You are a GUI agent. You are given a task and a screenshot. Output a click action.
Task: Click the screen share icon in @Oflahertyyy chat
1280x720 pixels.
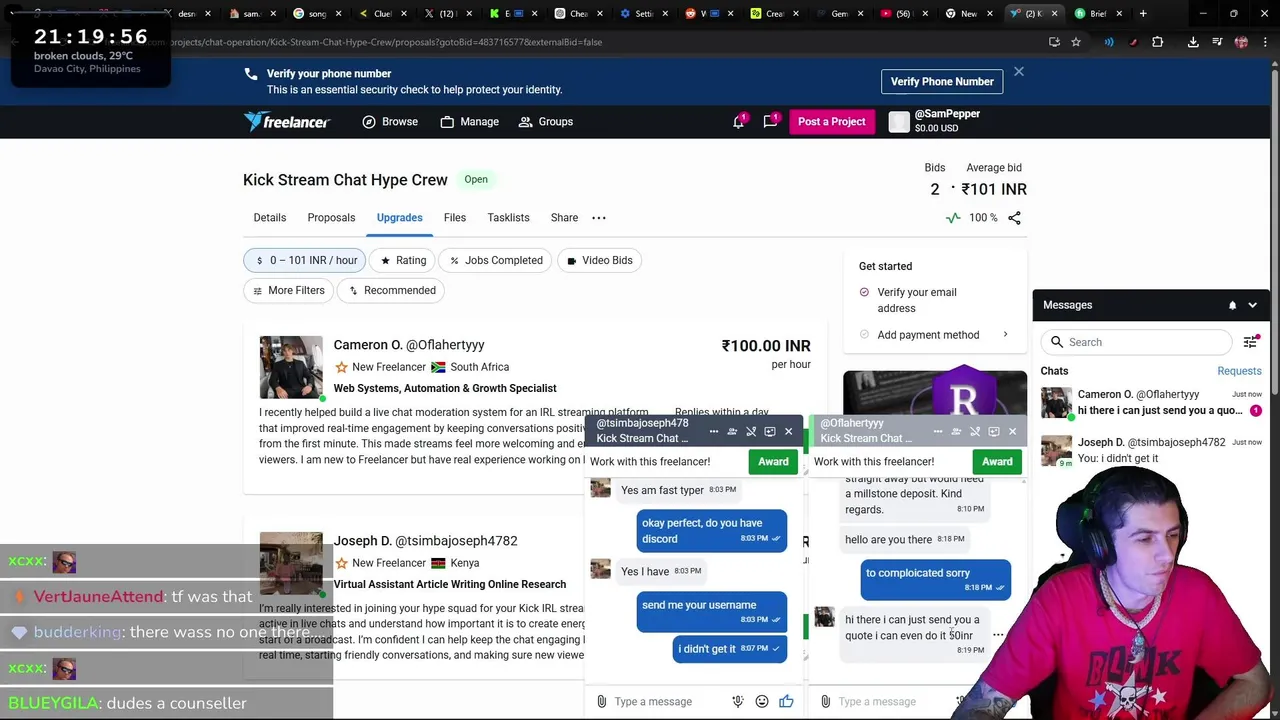[994, 431]
